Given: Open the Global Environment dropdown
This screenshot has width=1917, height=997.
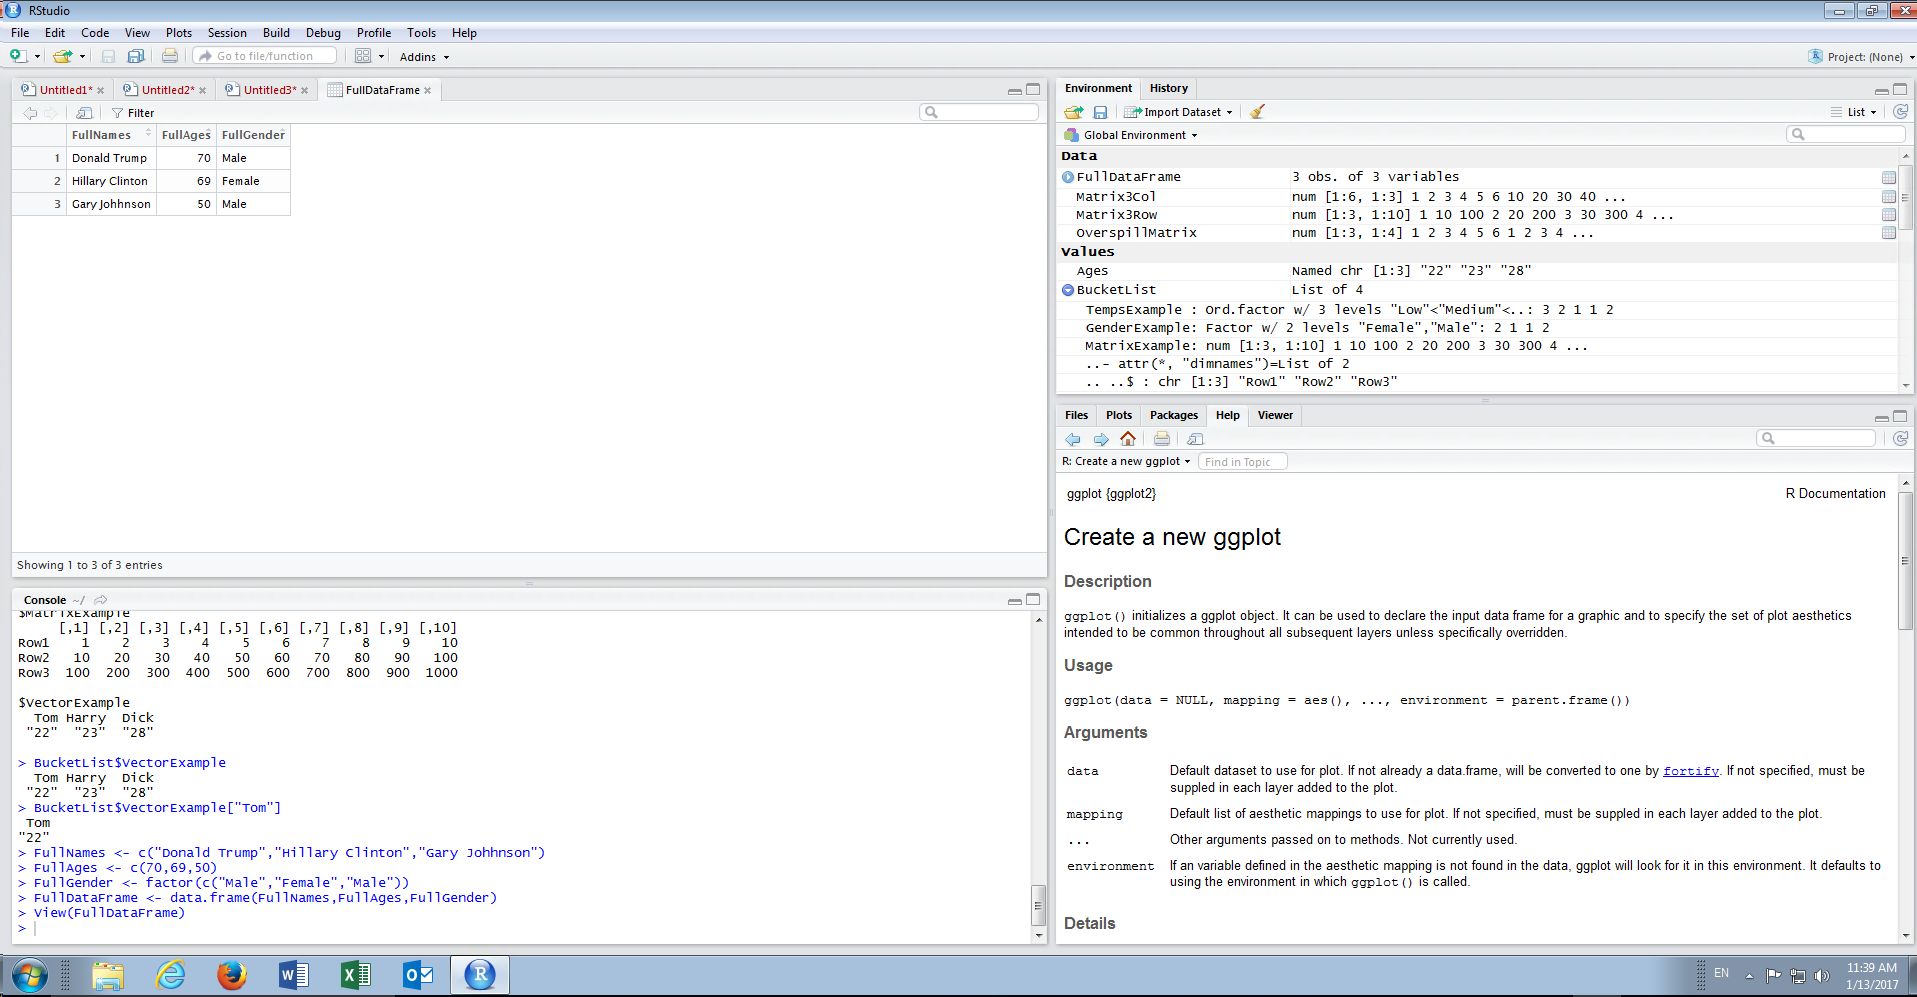Looking at the screenshot, I should point(1131,135).
